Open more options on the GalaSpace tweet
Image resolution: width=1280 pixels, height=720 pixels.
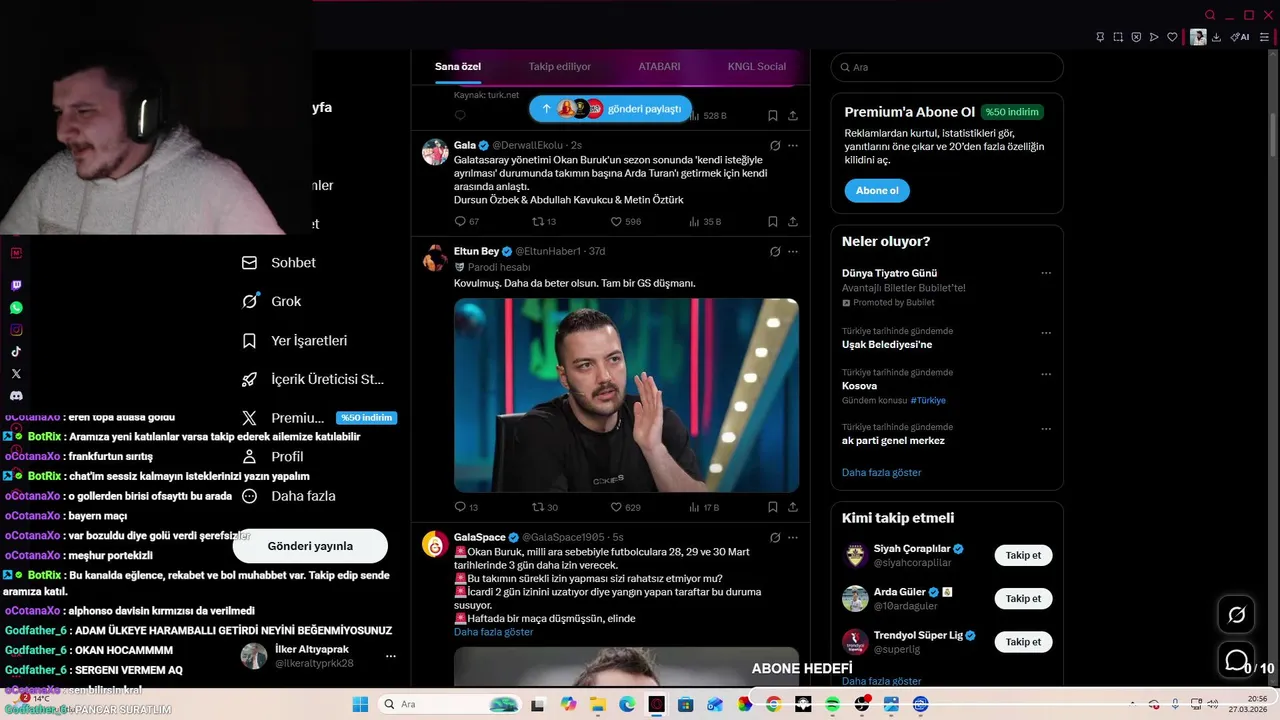[x=793, y=537]
